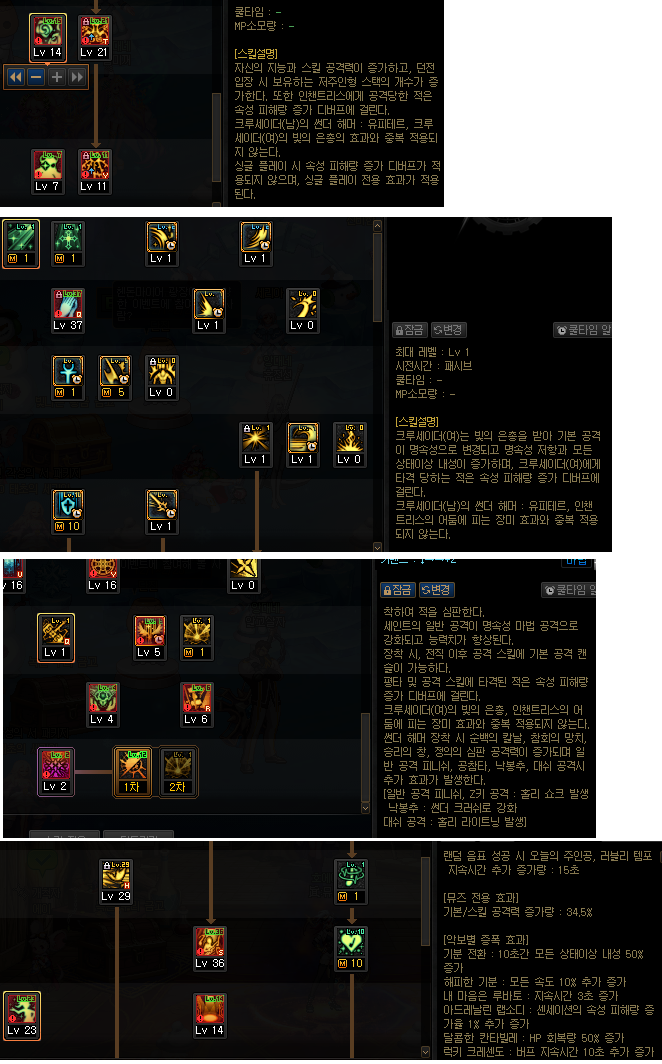
Task: Toggle the blue 잠금 lock button
Action: pyautogui.click(x=398, y=590)
